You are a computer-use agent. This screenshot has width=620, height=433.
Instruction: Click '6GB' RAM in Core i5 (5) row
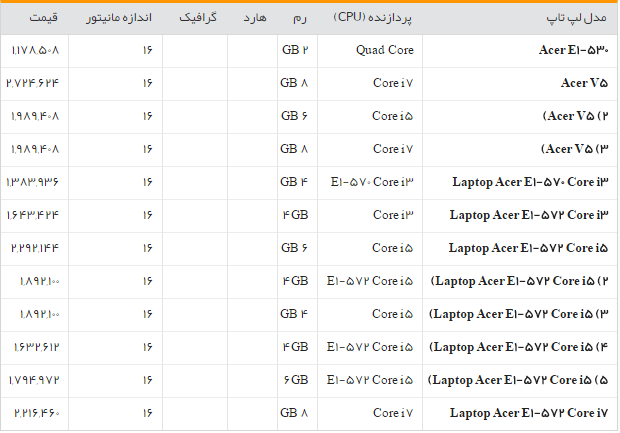(x=295, y=380)
